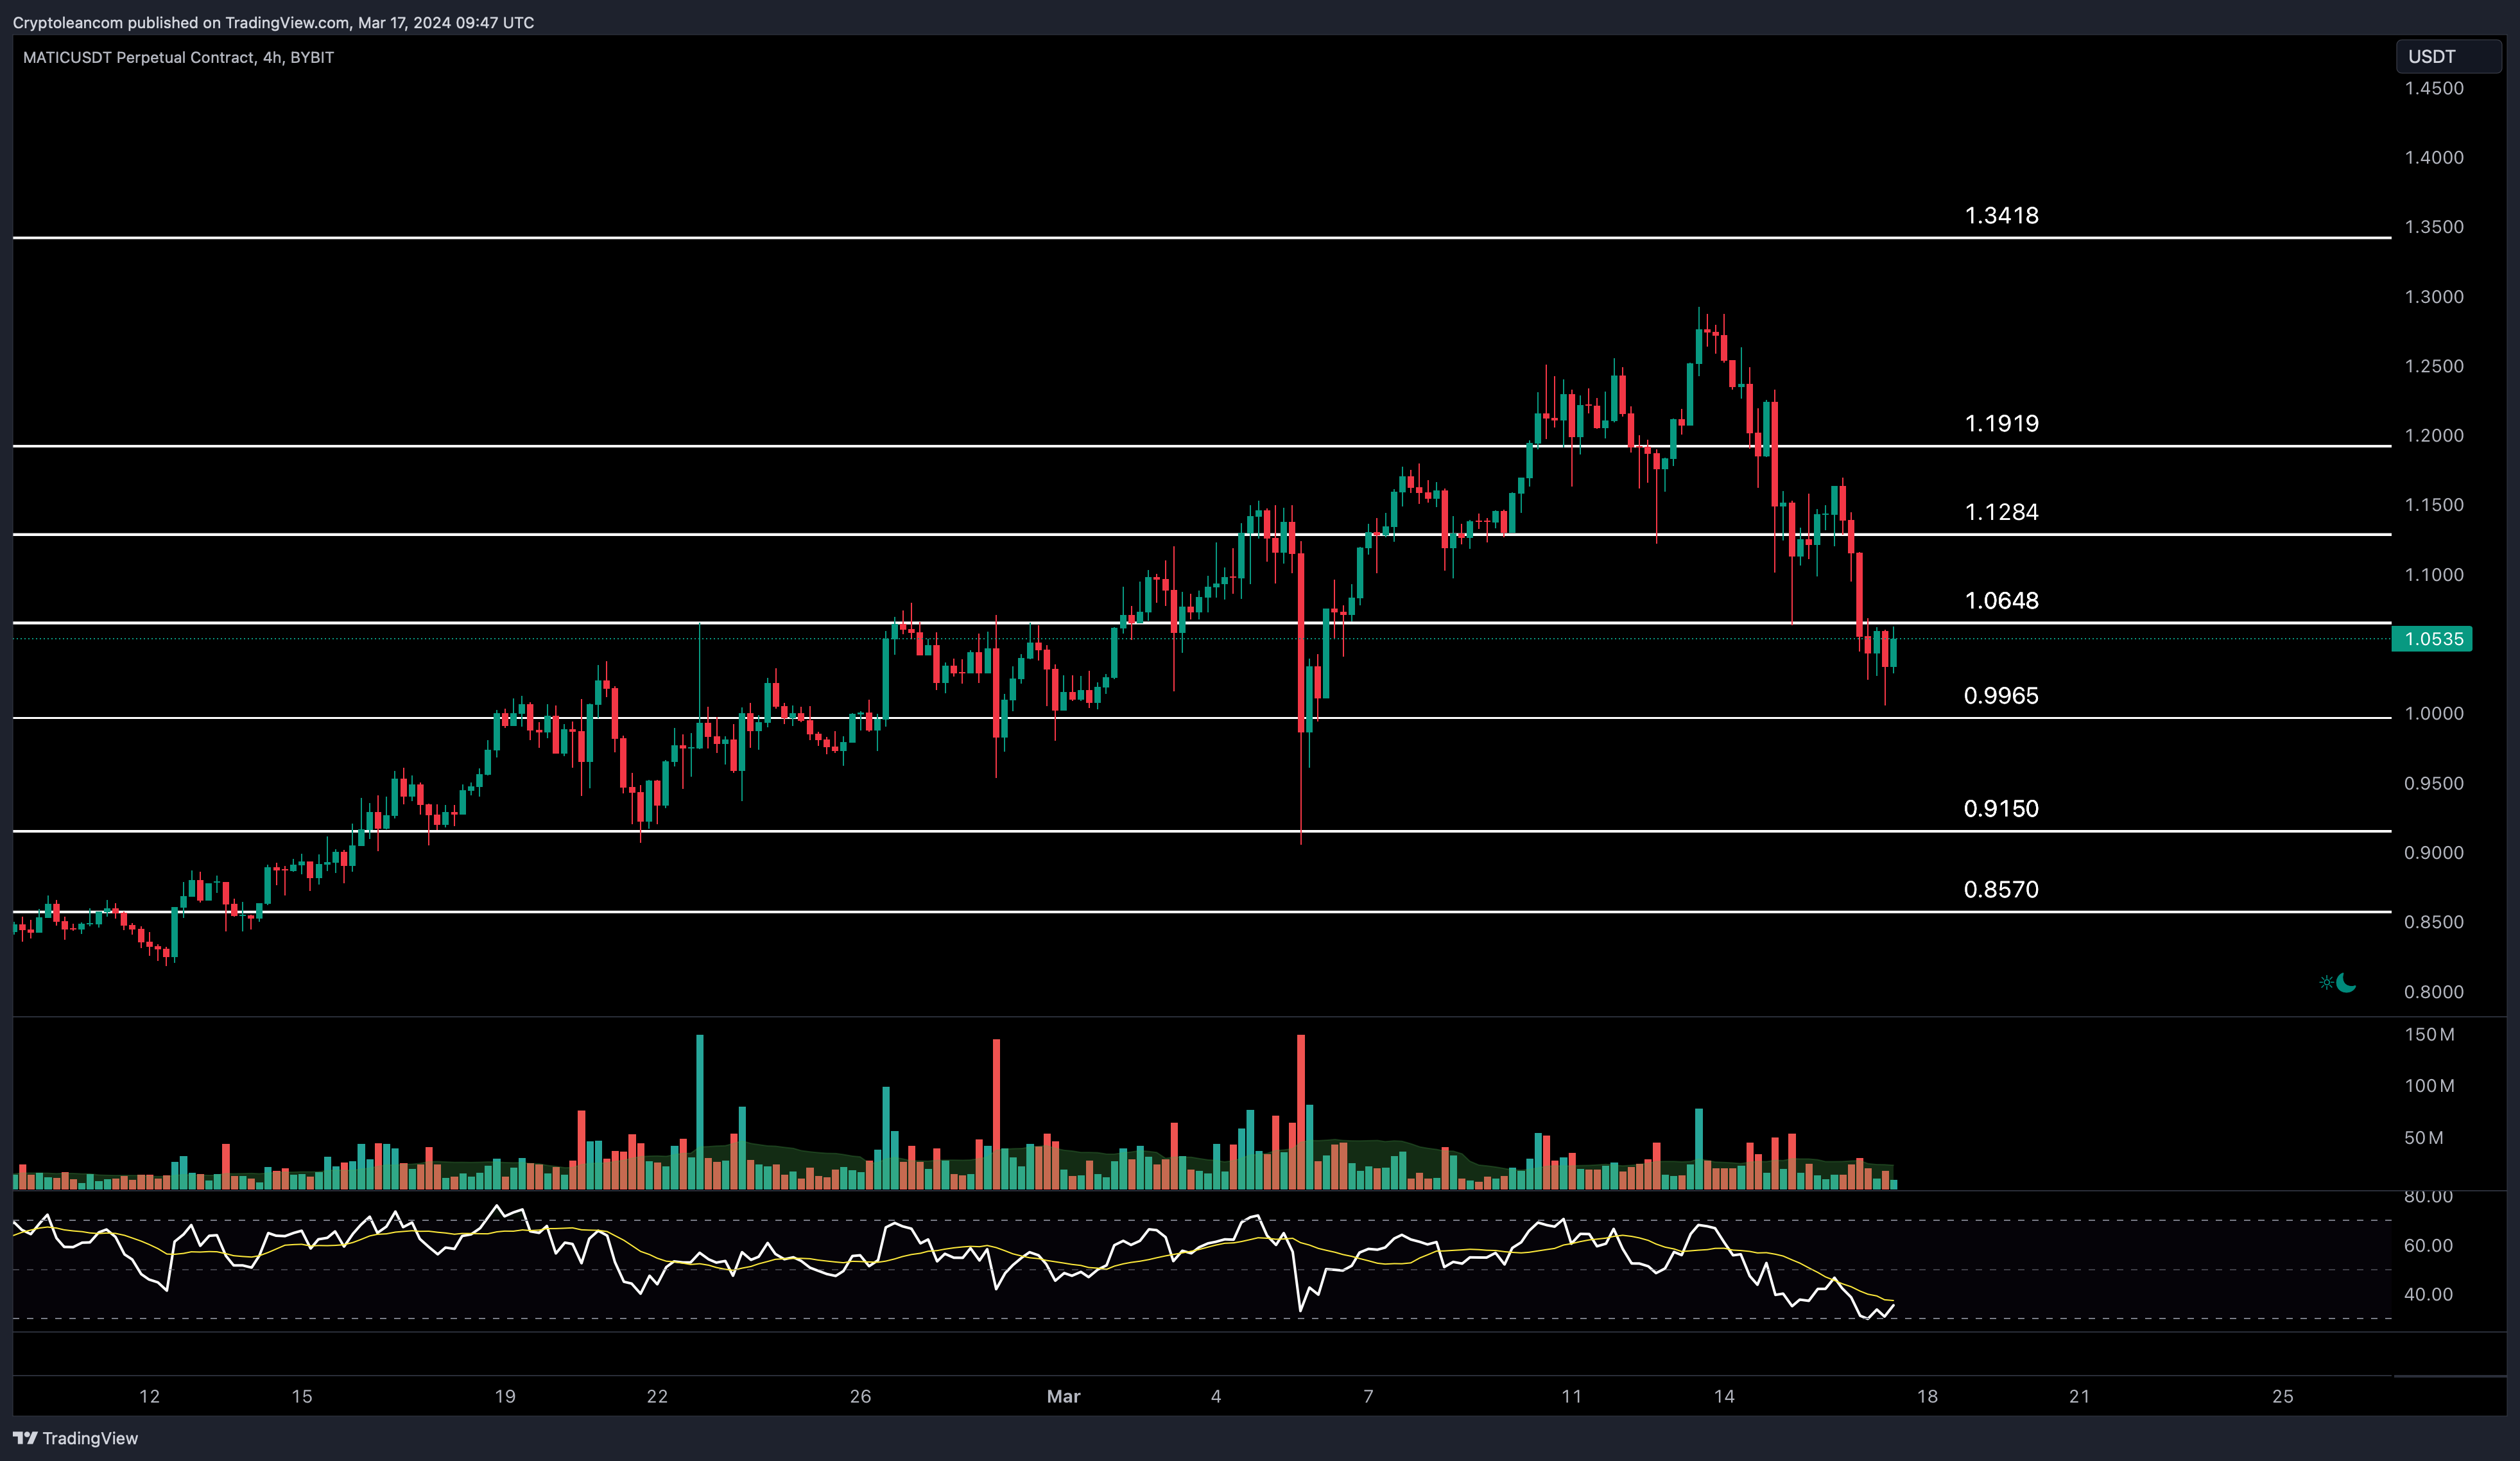Select the 1.0648 level label

tap(2001, 600)
